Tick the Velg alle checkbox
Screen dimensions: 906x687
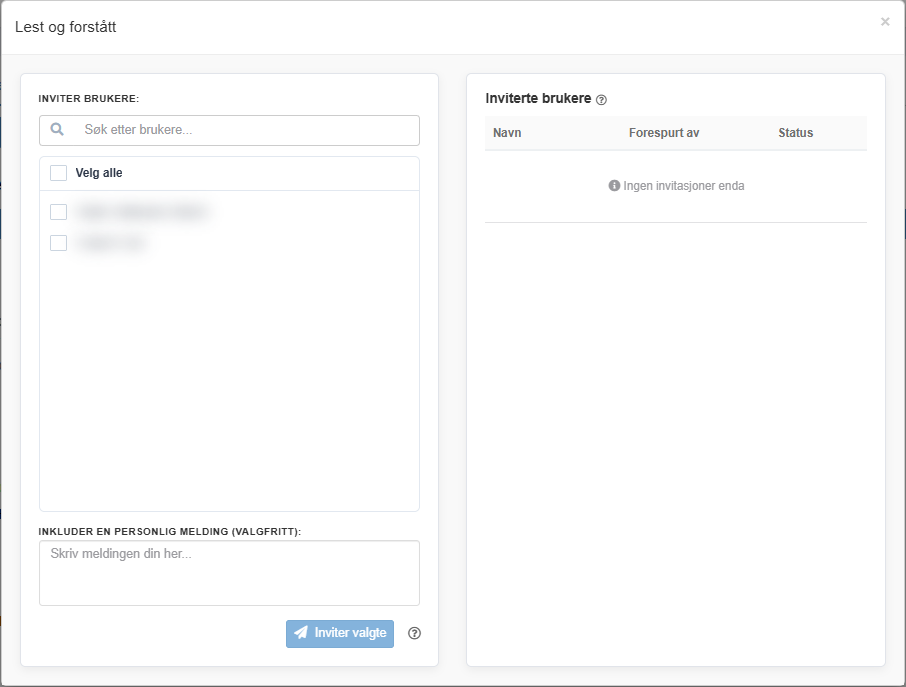pos(58,173)
